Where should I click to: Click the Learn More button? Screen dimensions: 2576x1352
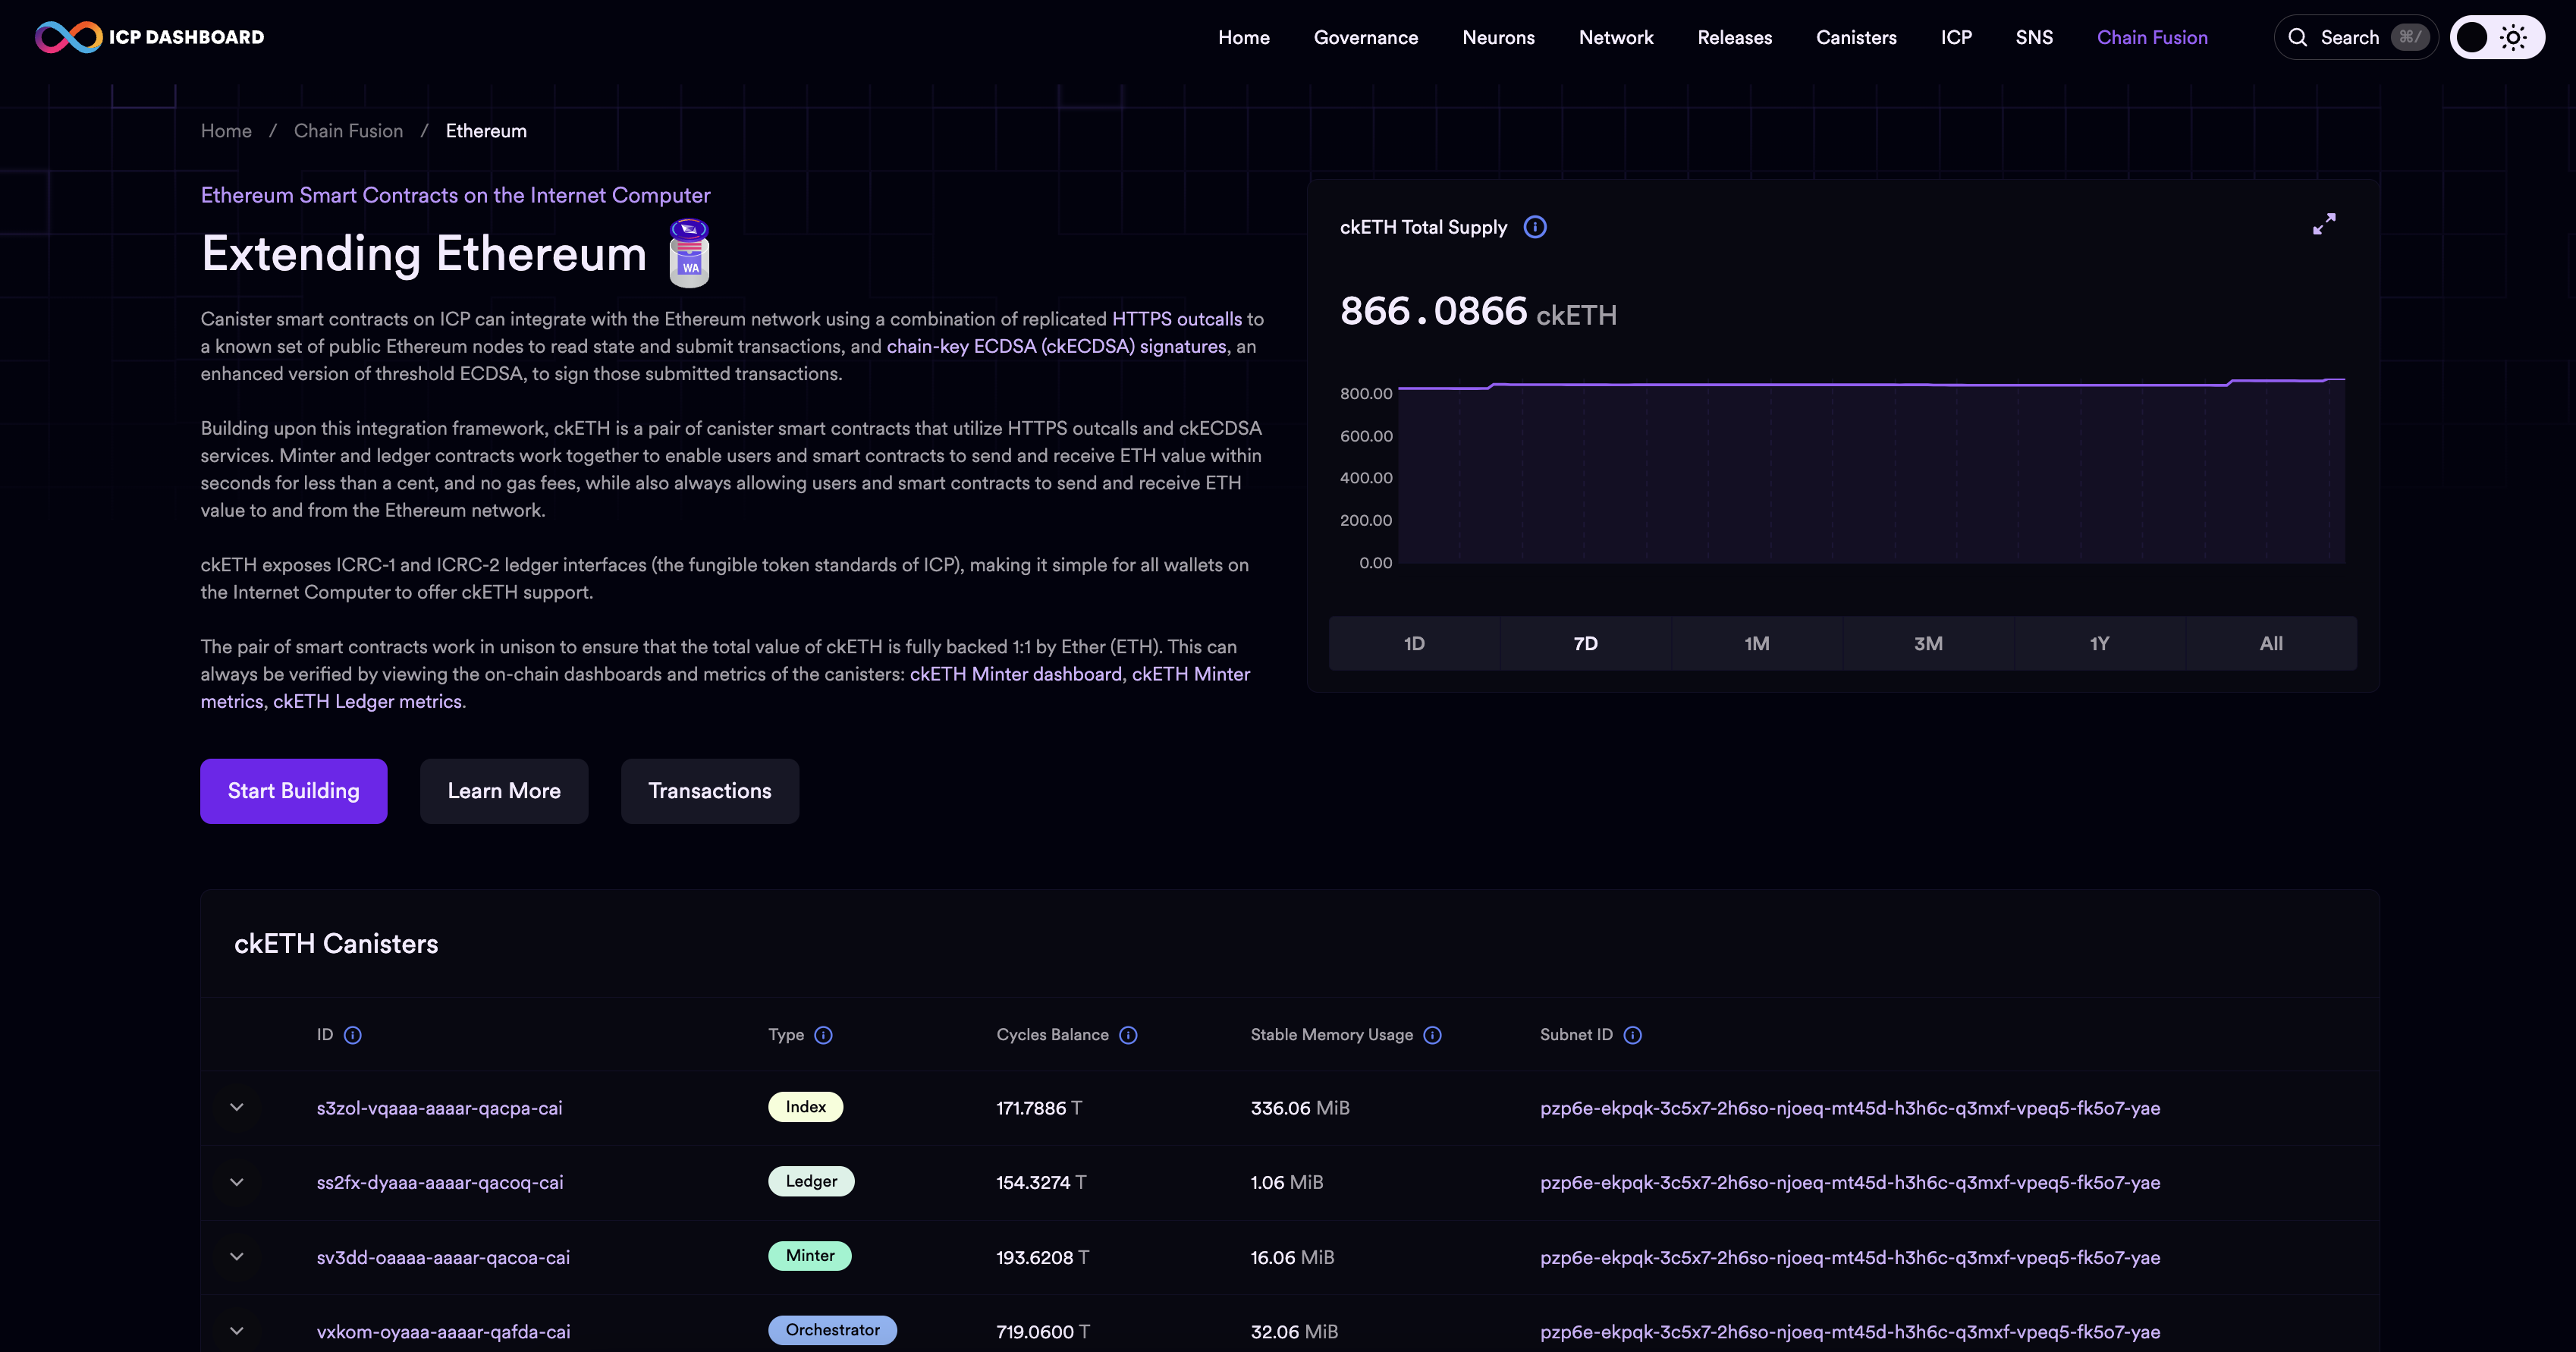(x=504, y=791)
